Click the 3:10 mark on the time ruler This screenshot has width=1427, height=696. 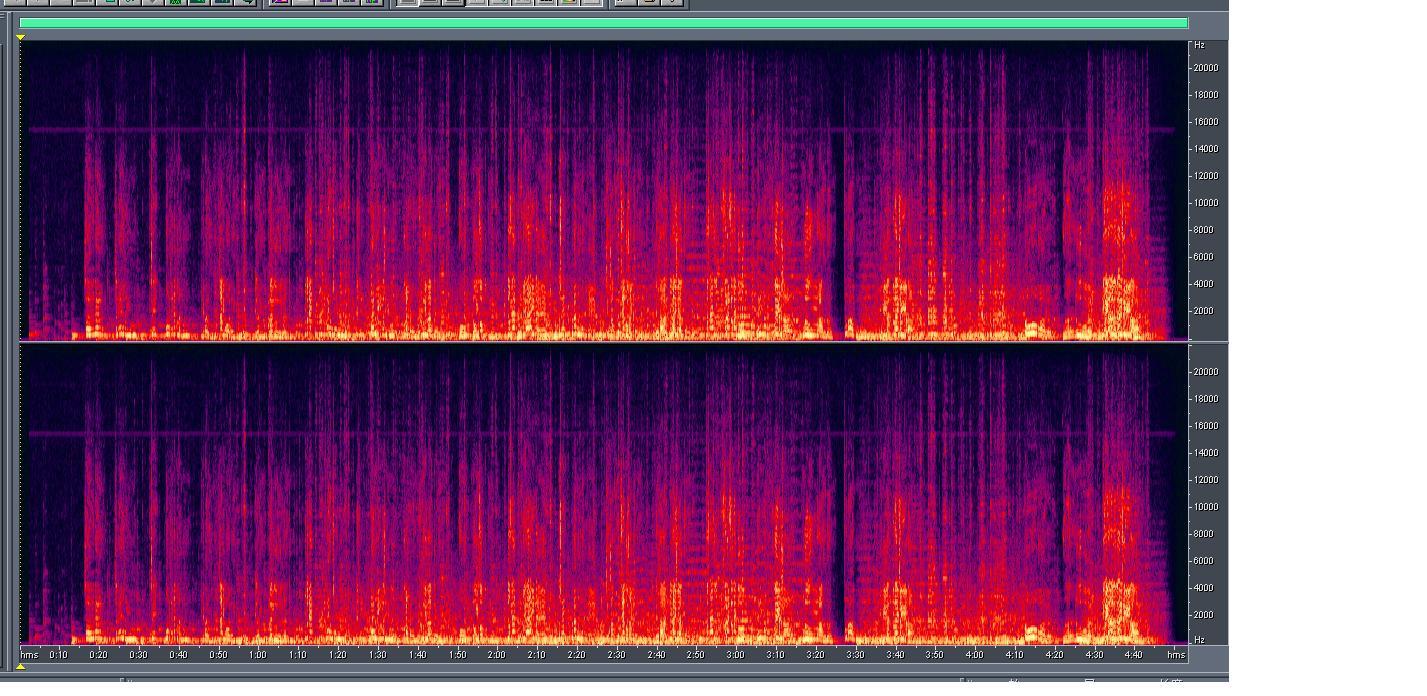click(x=775, y=655)
